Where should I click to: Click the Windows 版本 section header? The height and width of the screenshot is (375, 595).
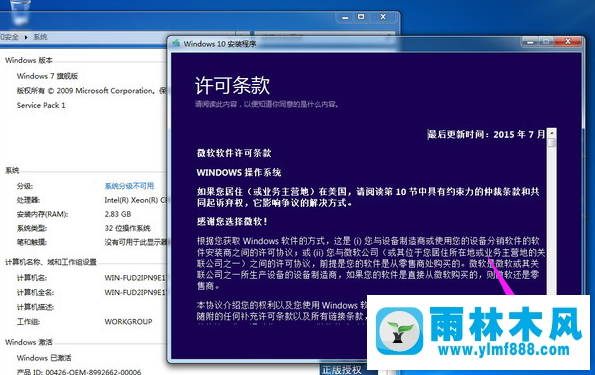click(x=29, y=60)
